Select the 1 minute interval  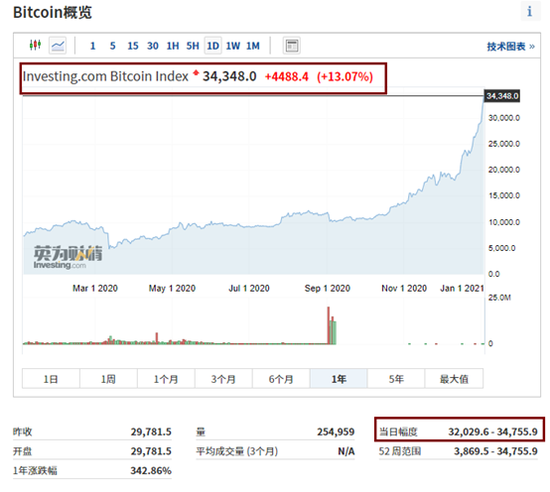(93, 46)
